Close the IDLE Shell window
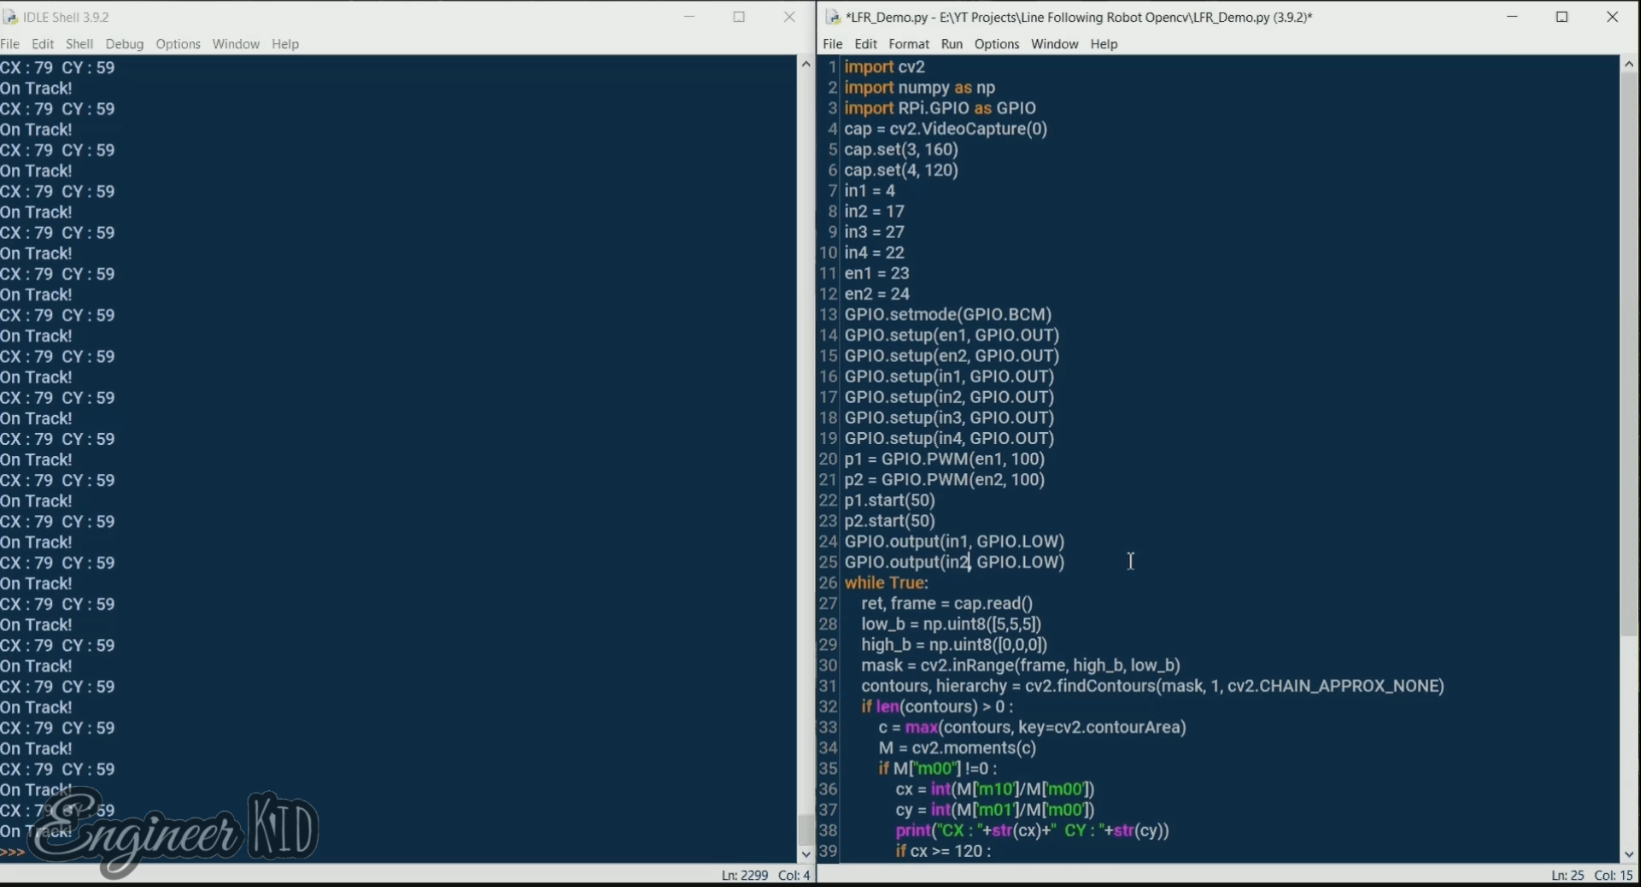Viewport: 1641px width, 887px height. click(789, 17)
